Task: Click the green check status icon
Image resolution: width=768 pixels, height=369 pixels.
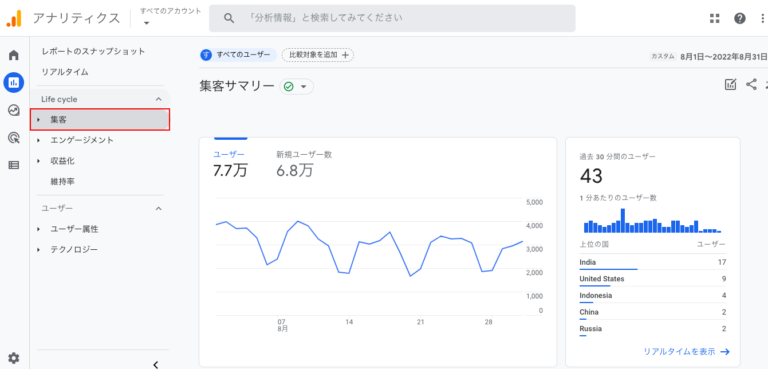Action: click(288, 87)
